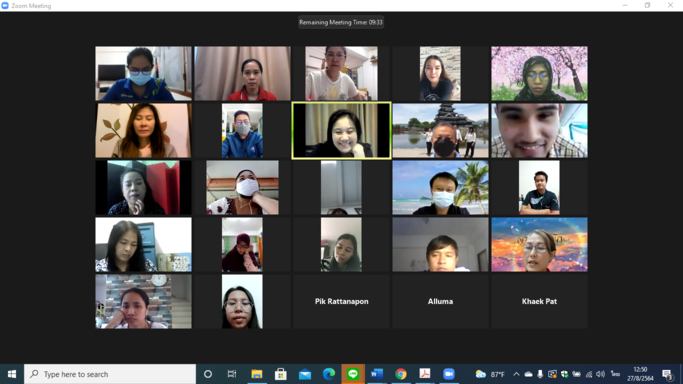The image size is (683, 384).
Task: Open the Mail app icon
Action: 305,374
